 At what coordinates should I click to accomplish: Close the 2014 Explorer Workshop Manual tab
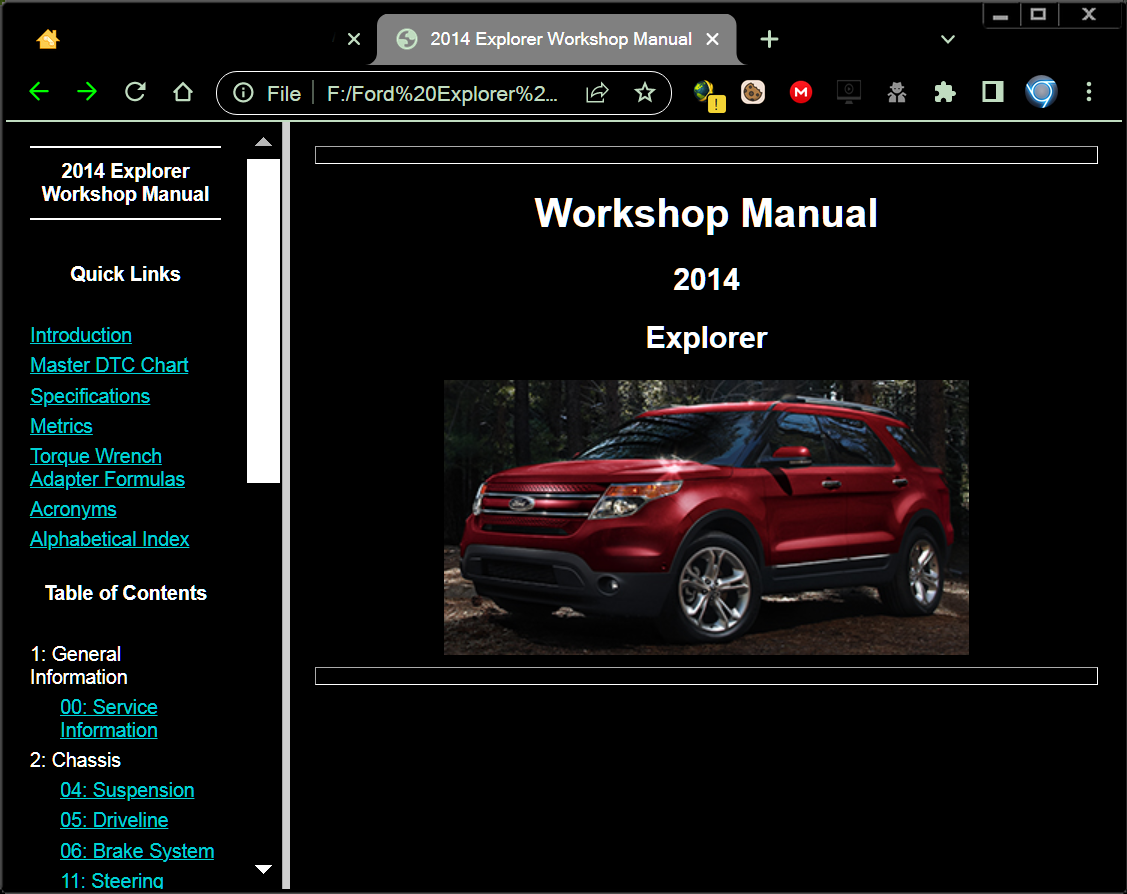click(712, 40)
